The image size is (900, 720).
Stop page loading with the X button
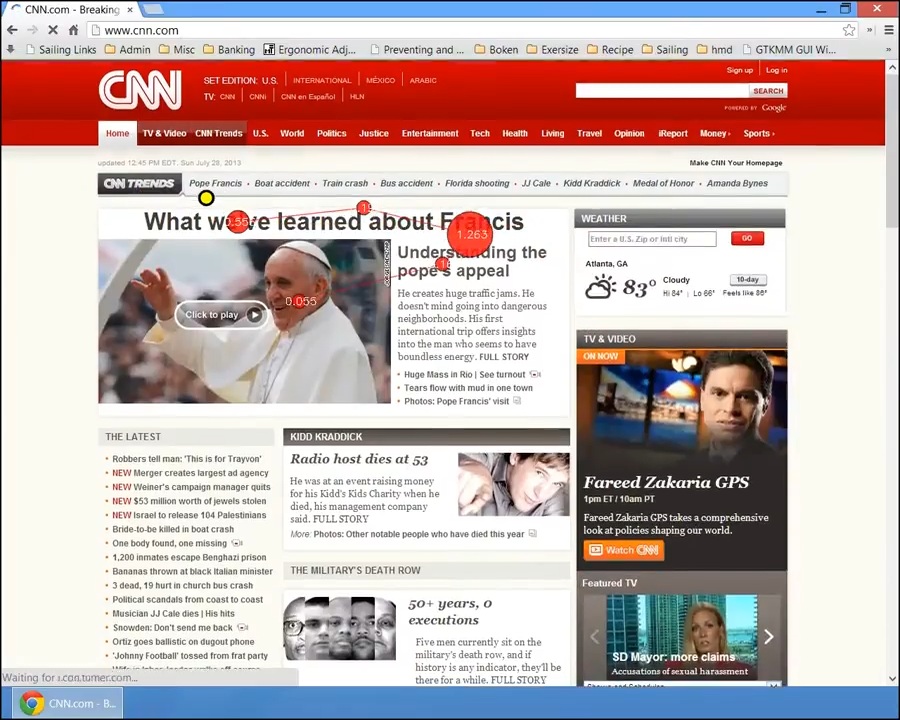[x=52, y=30]
